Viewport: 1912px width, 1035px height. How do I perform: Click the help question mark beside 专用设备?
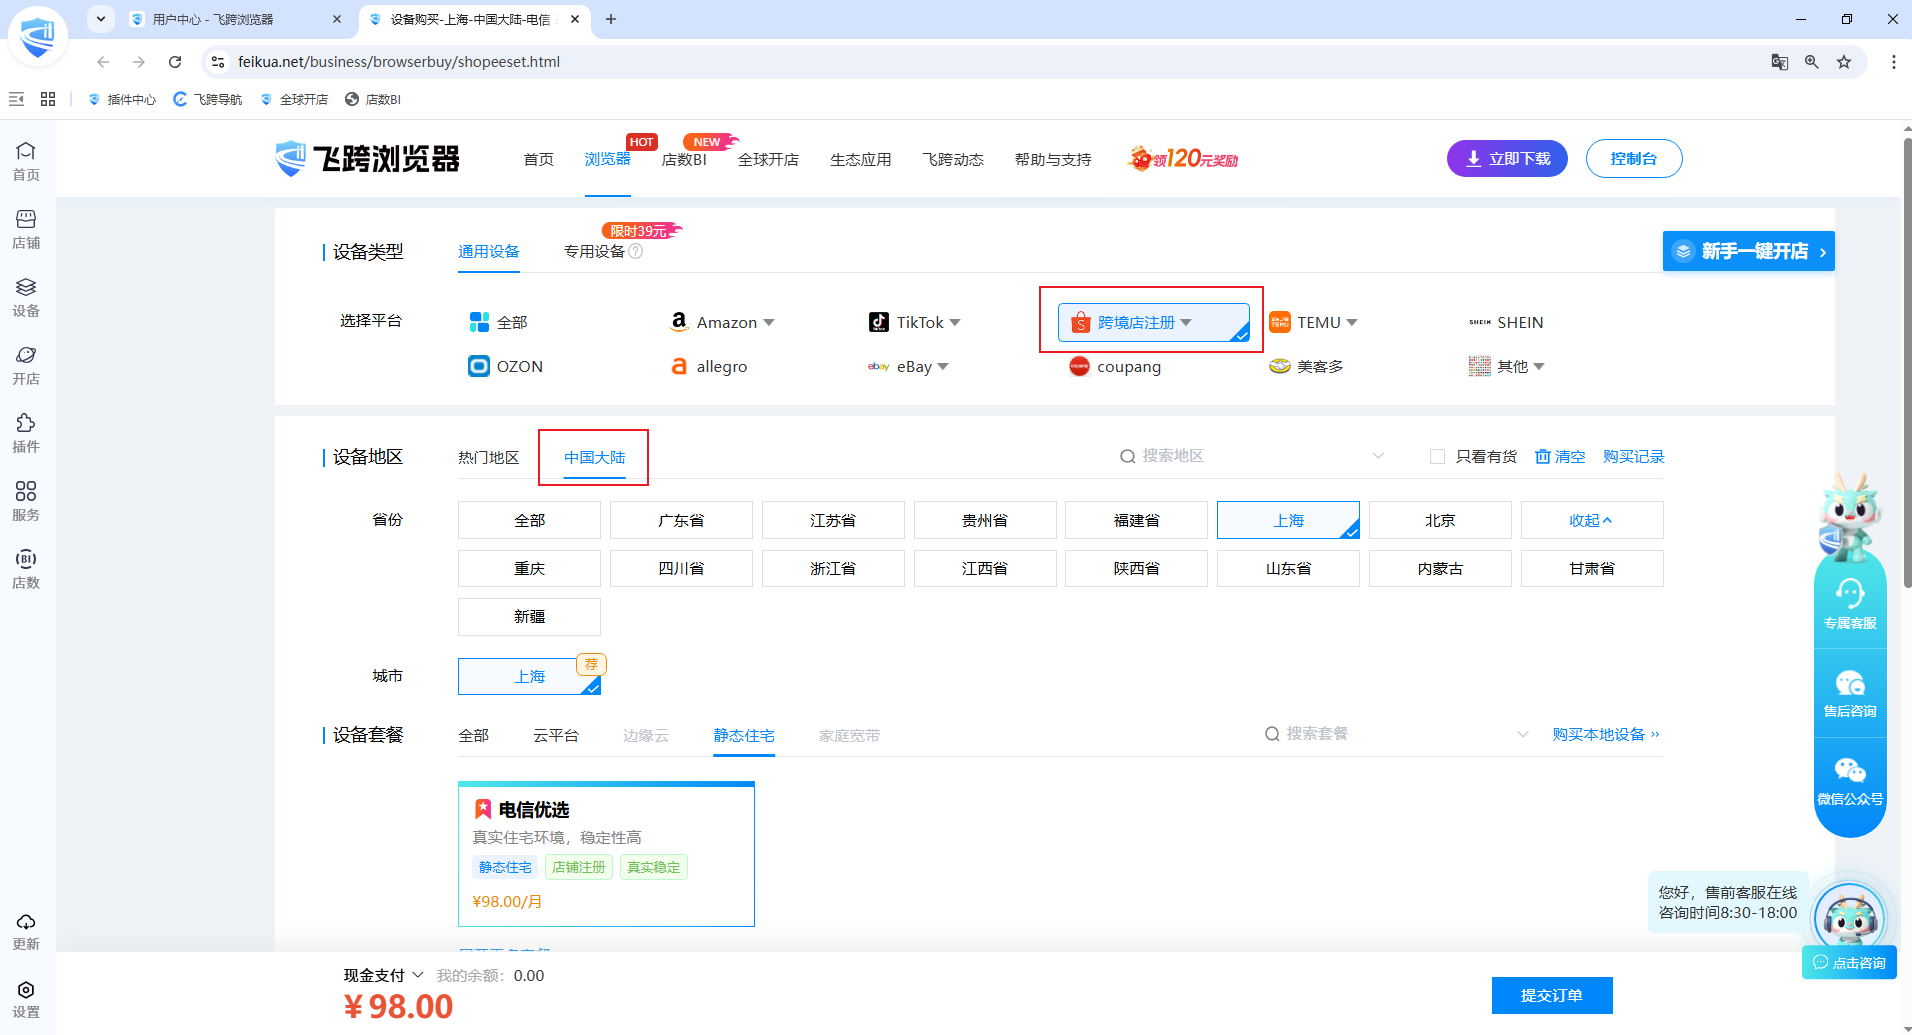click(636, 251)
